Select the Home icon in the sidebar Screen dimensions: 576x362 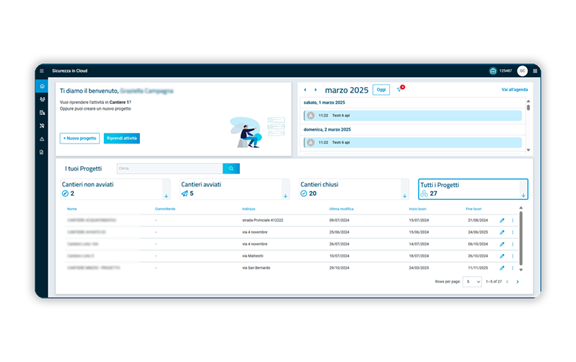42,86
